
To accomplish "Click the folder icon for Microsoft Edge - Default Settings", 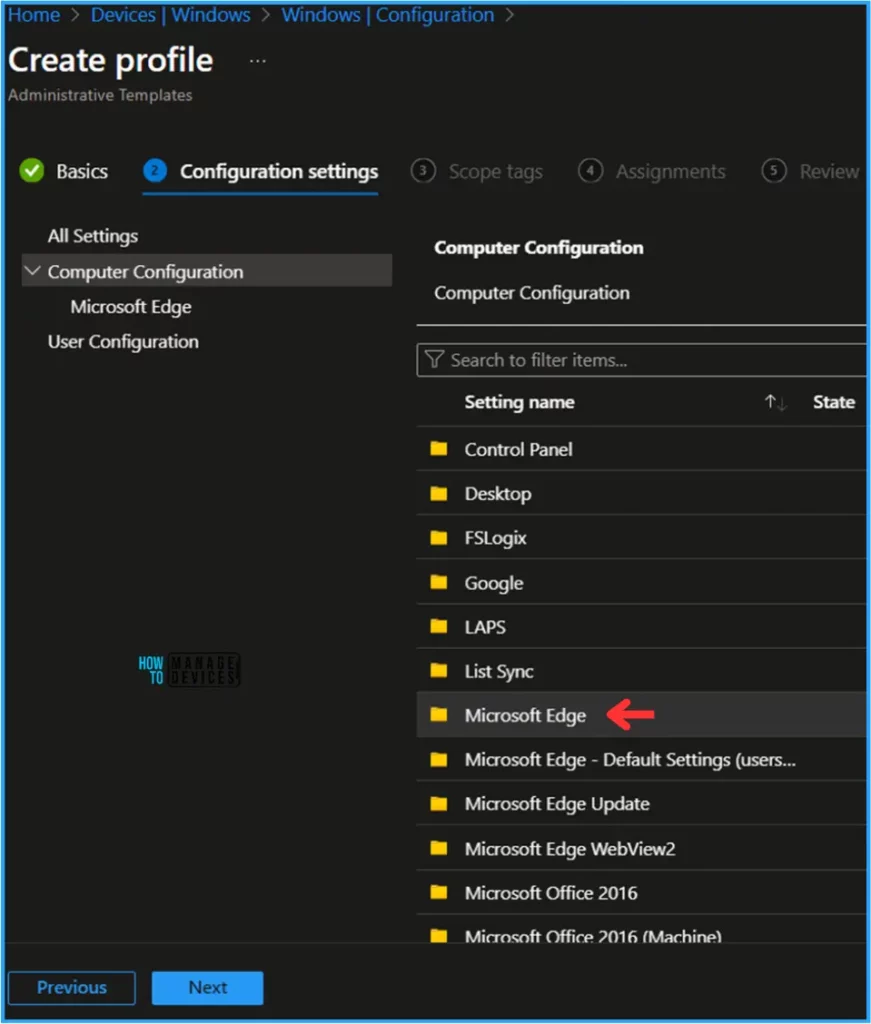I will (x=439, y=760).
